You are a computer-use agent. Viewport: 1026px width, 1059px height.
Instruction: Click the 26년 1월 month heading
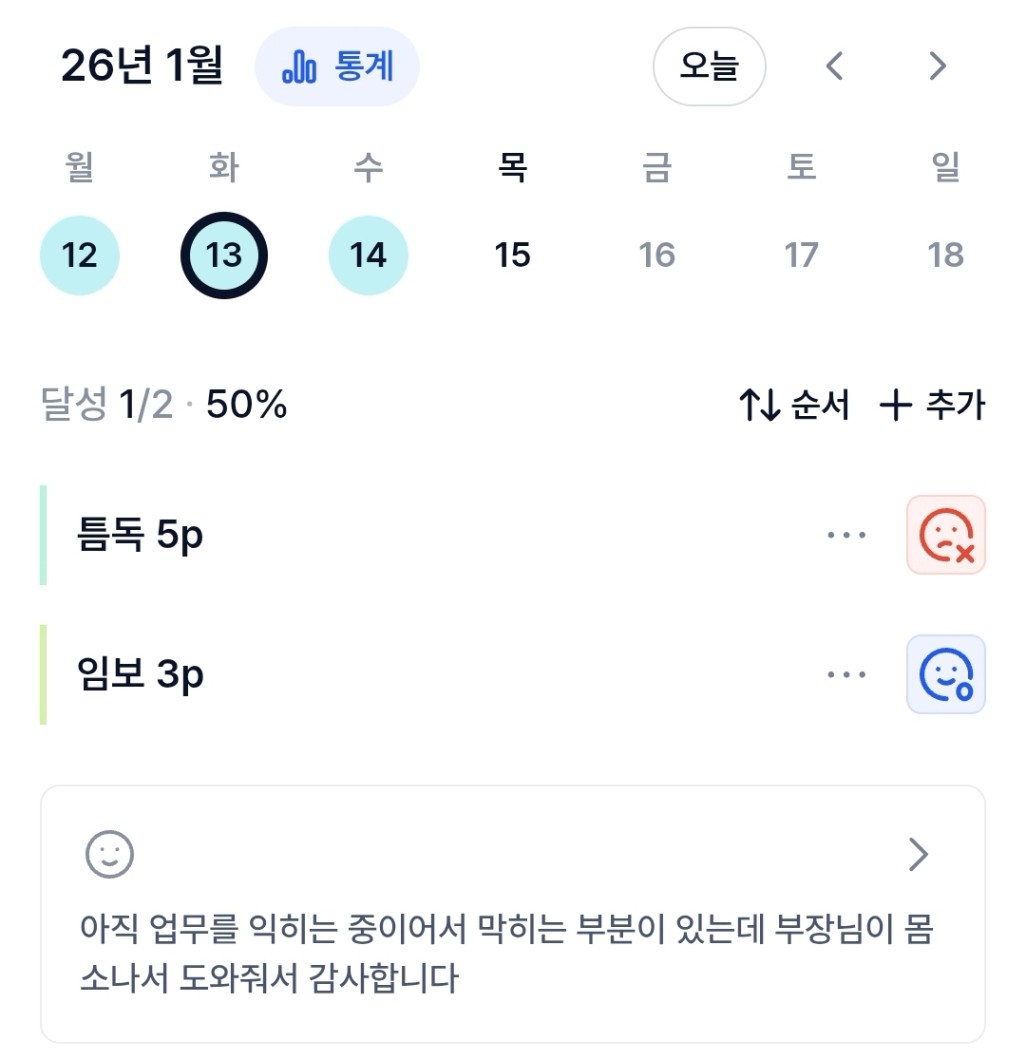click(x=142, y=66)
